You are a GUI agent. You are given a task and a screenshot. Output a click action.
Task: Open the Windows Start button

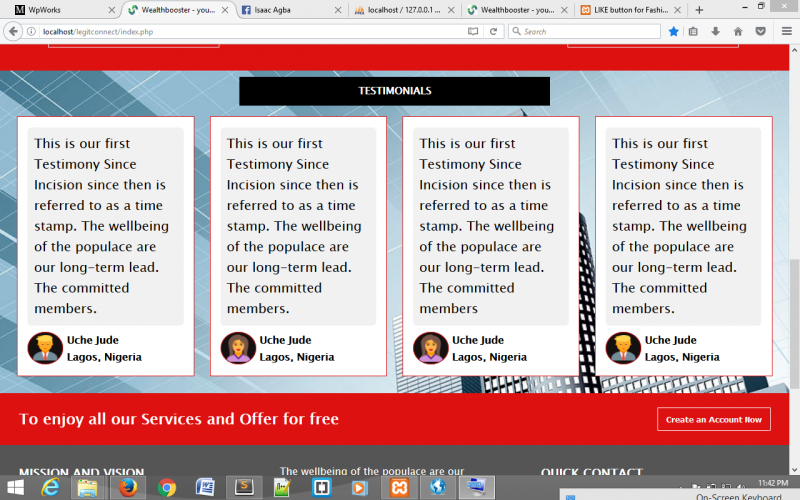coord(15,488)
